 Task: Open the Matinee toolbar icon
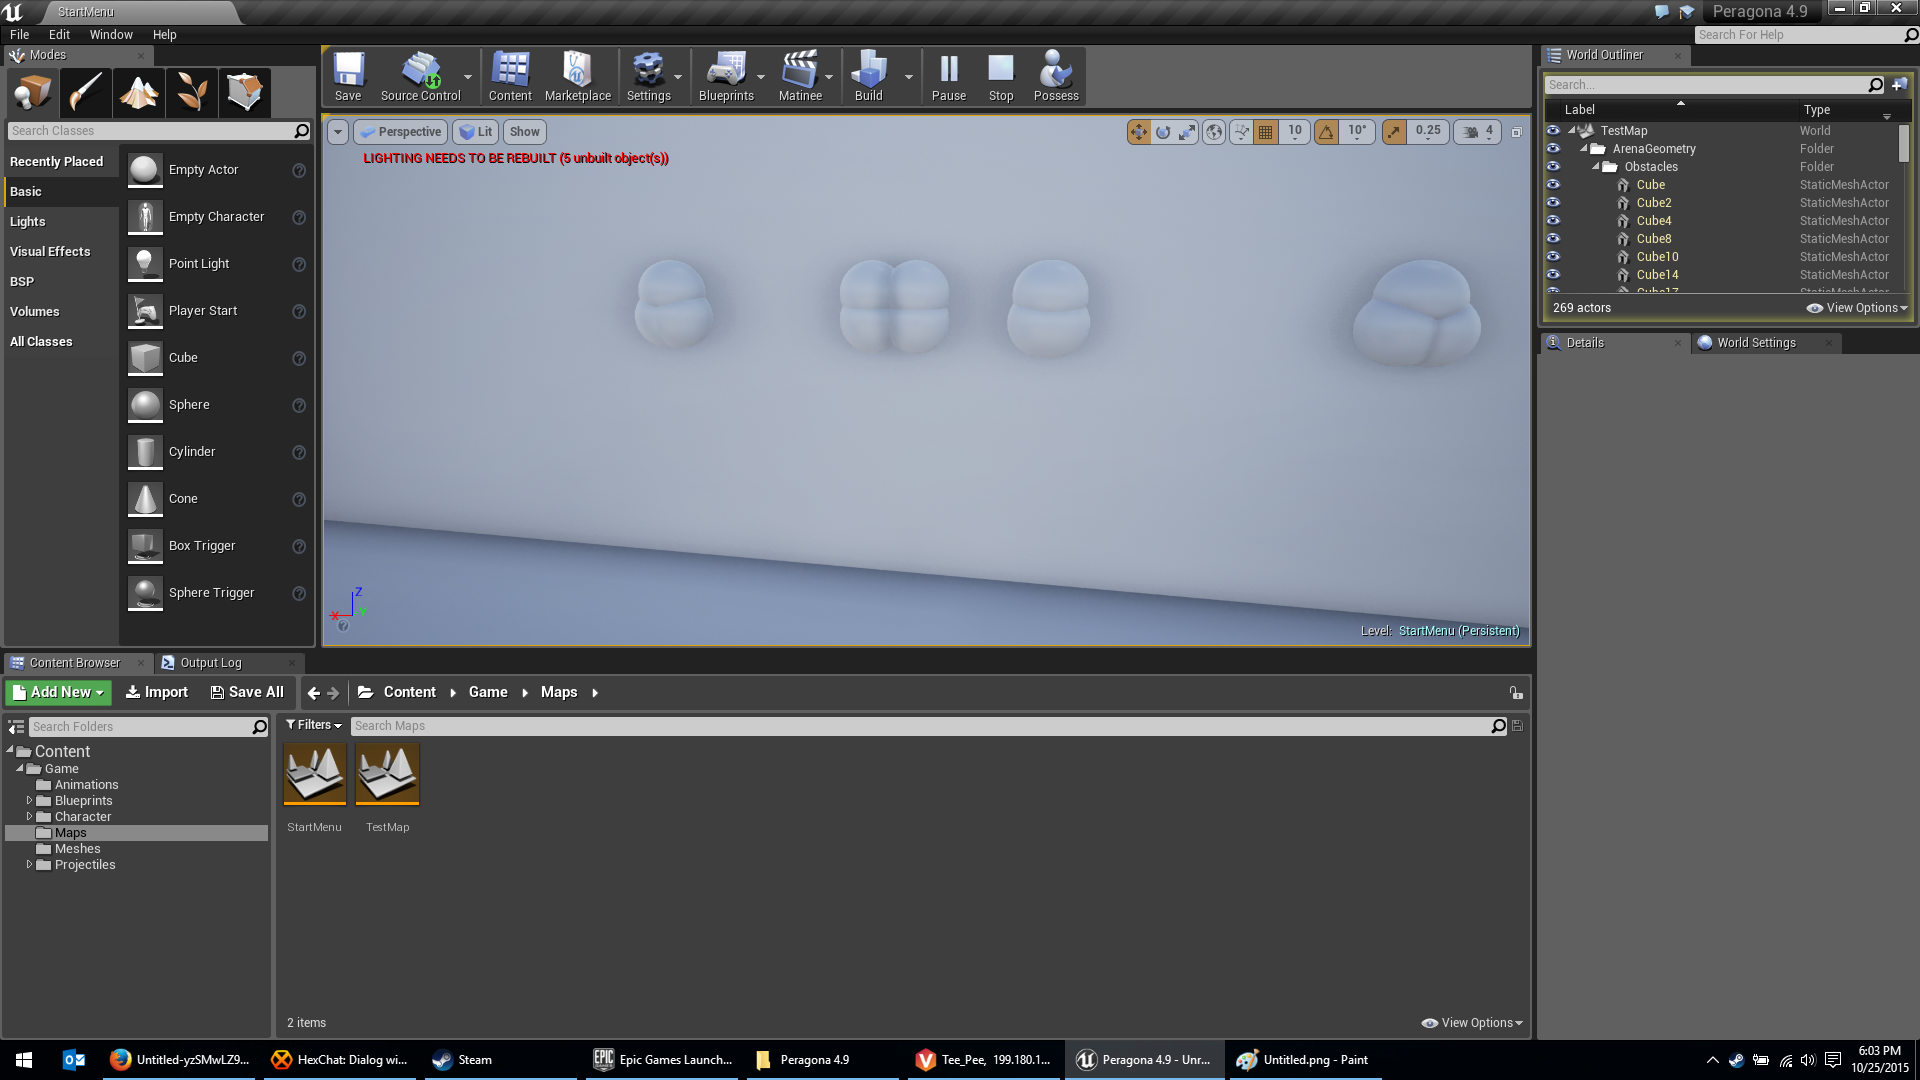(x=800, y=76)
